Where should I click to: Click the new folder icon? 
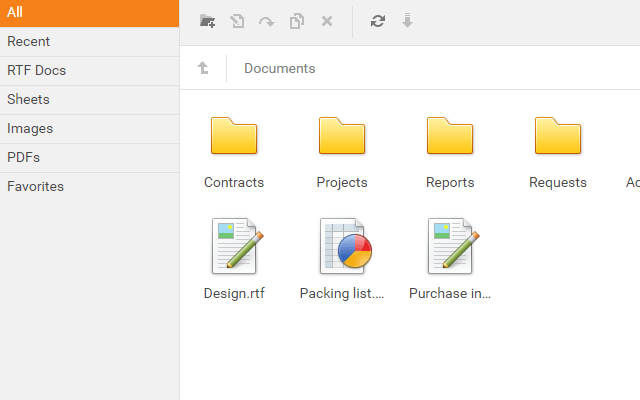(207, 21)
